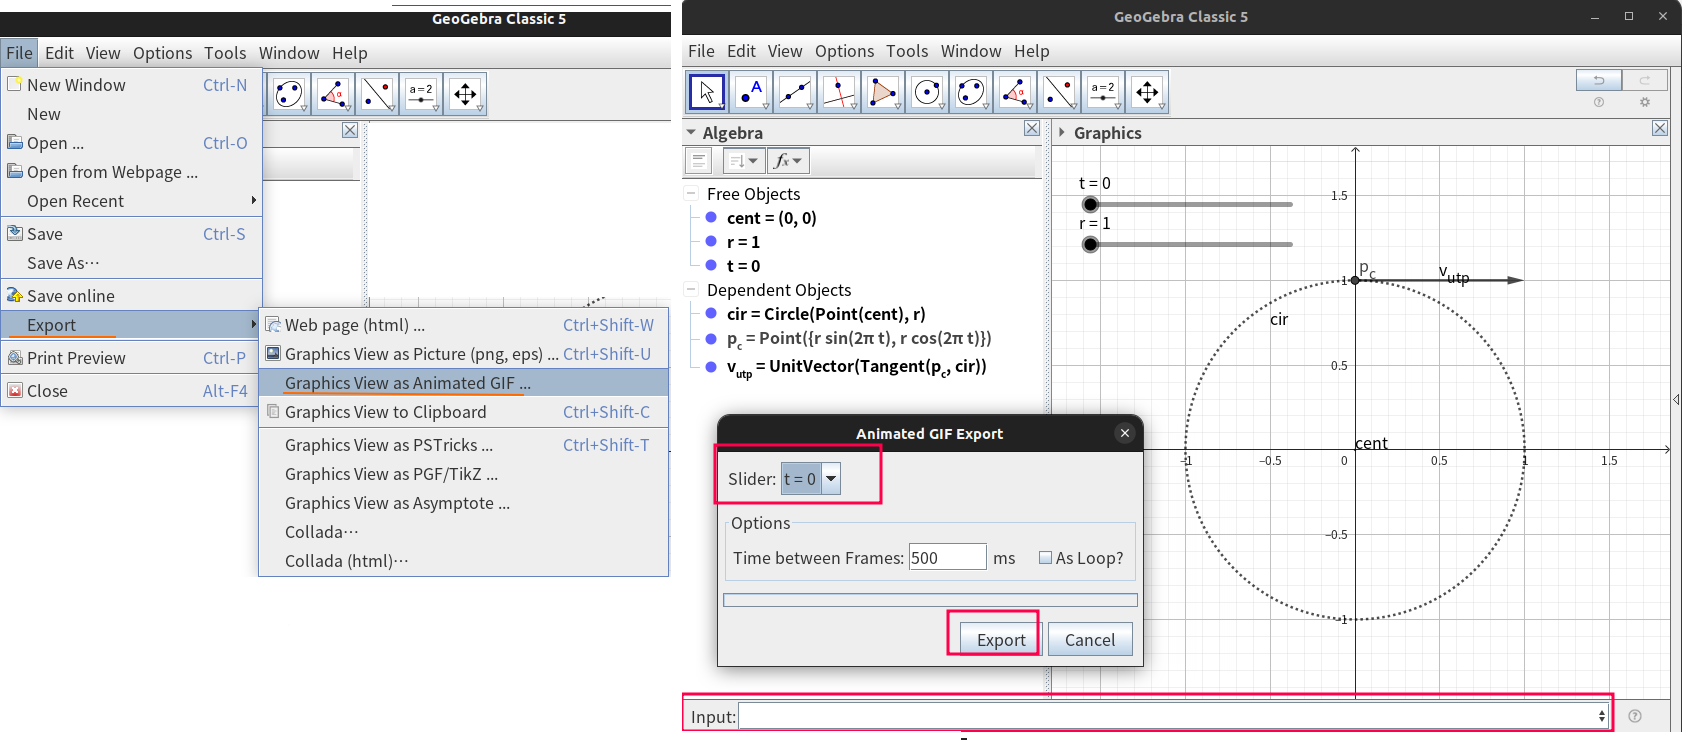Viewport: 1682px width, 740px height.
Task: Select the Point tool in right window
Action: tap(751, 92)
